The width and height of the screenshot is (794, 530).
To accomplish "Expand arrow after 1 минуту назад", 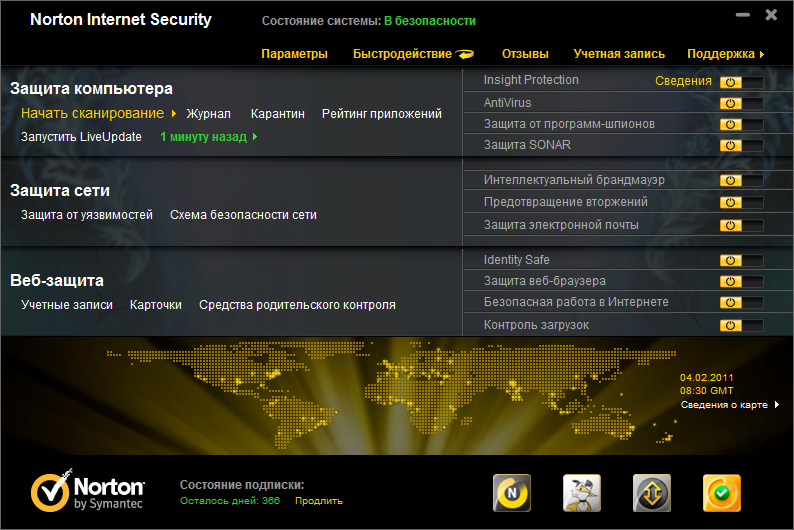I will [255, 137].
